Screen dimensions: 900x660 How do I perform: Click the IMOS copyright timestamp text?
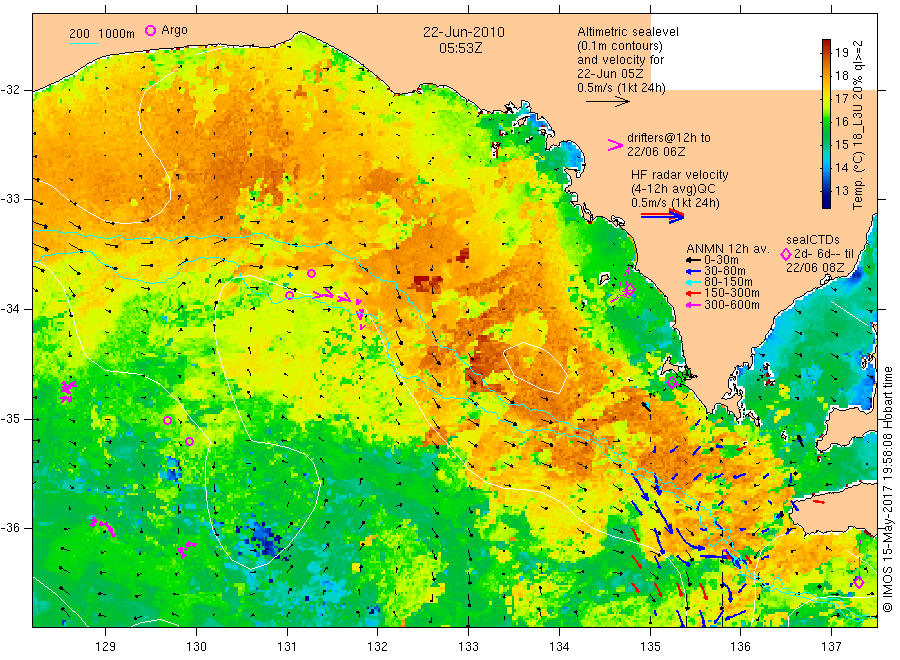(x=887, y=489)
